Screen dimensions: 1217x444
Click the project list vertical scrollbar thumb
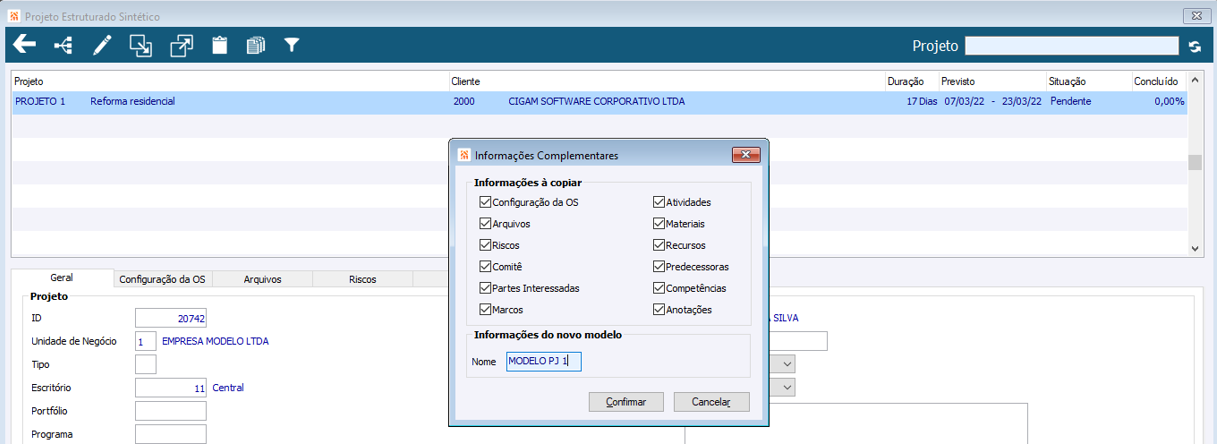1195,164
